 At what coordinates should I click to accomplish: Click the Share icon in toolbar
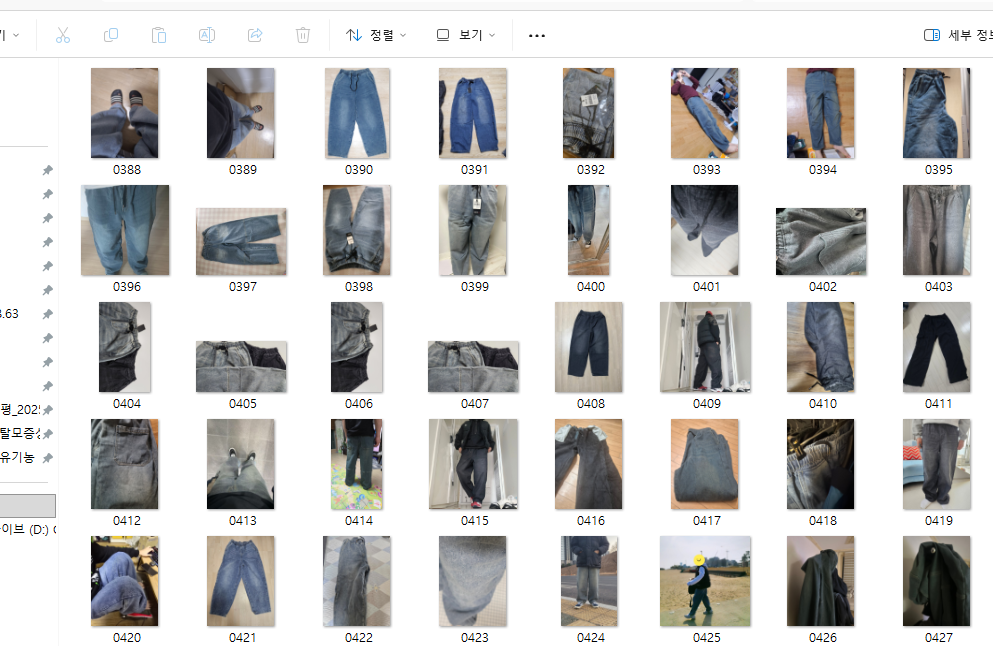click(255, 35)
